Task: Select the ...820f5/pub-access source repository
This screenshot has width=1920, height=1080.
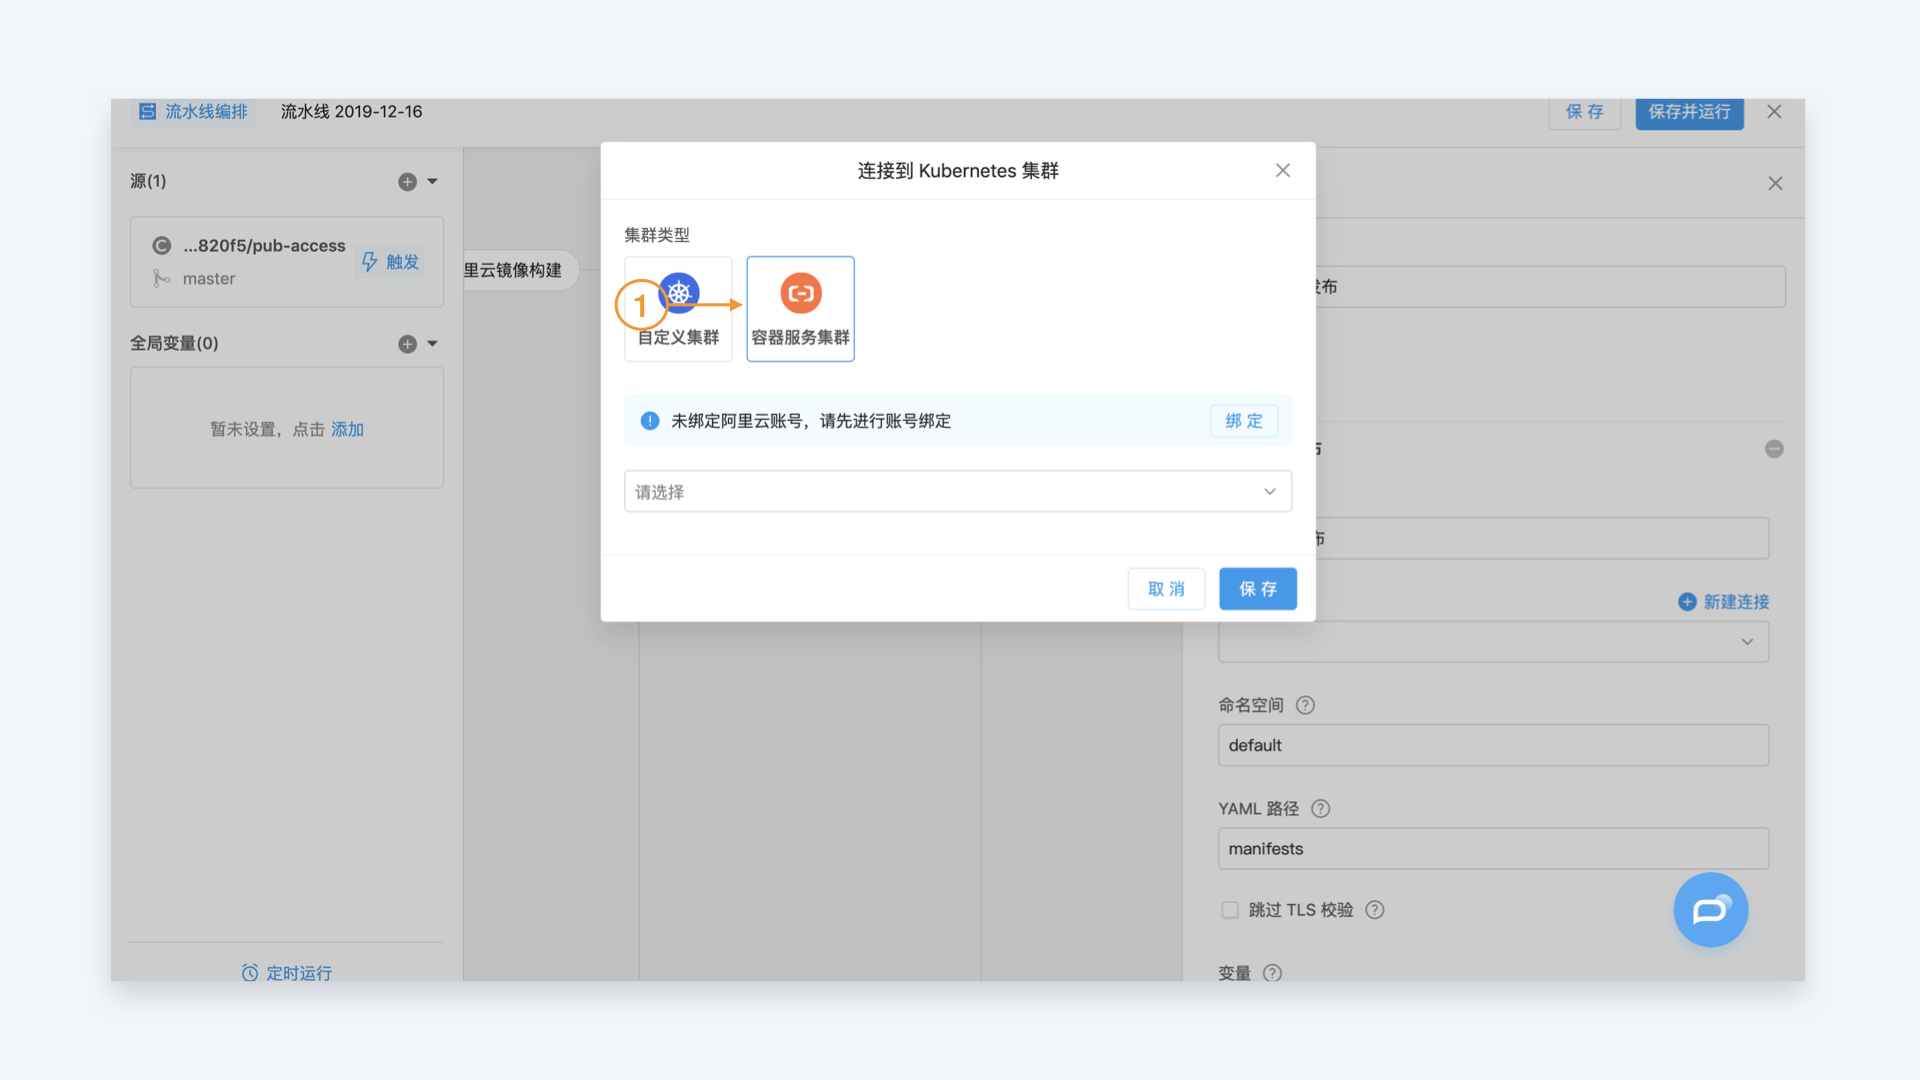Action: pyautogui.click(x=264, y=246)
